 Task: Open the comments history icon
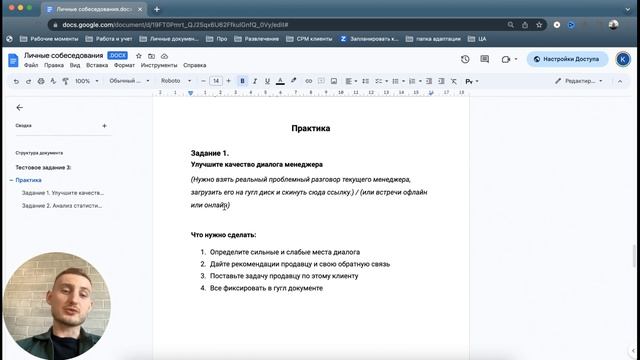pyautogui.click(x=484, y=59)
